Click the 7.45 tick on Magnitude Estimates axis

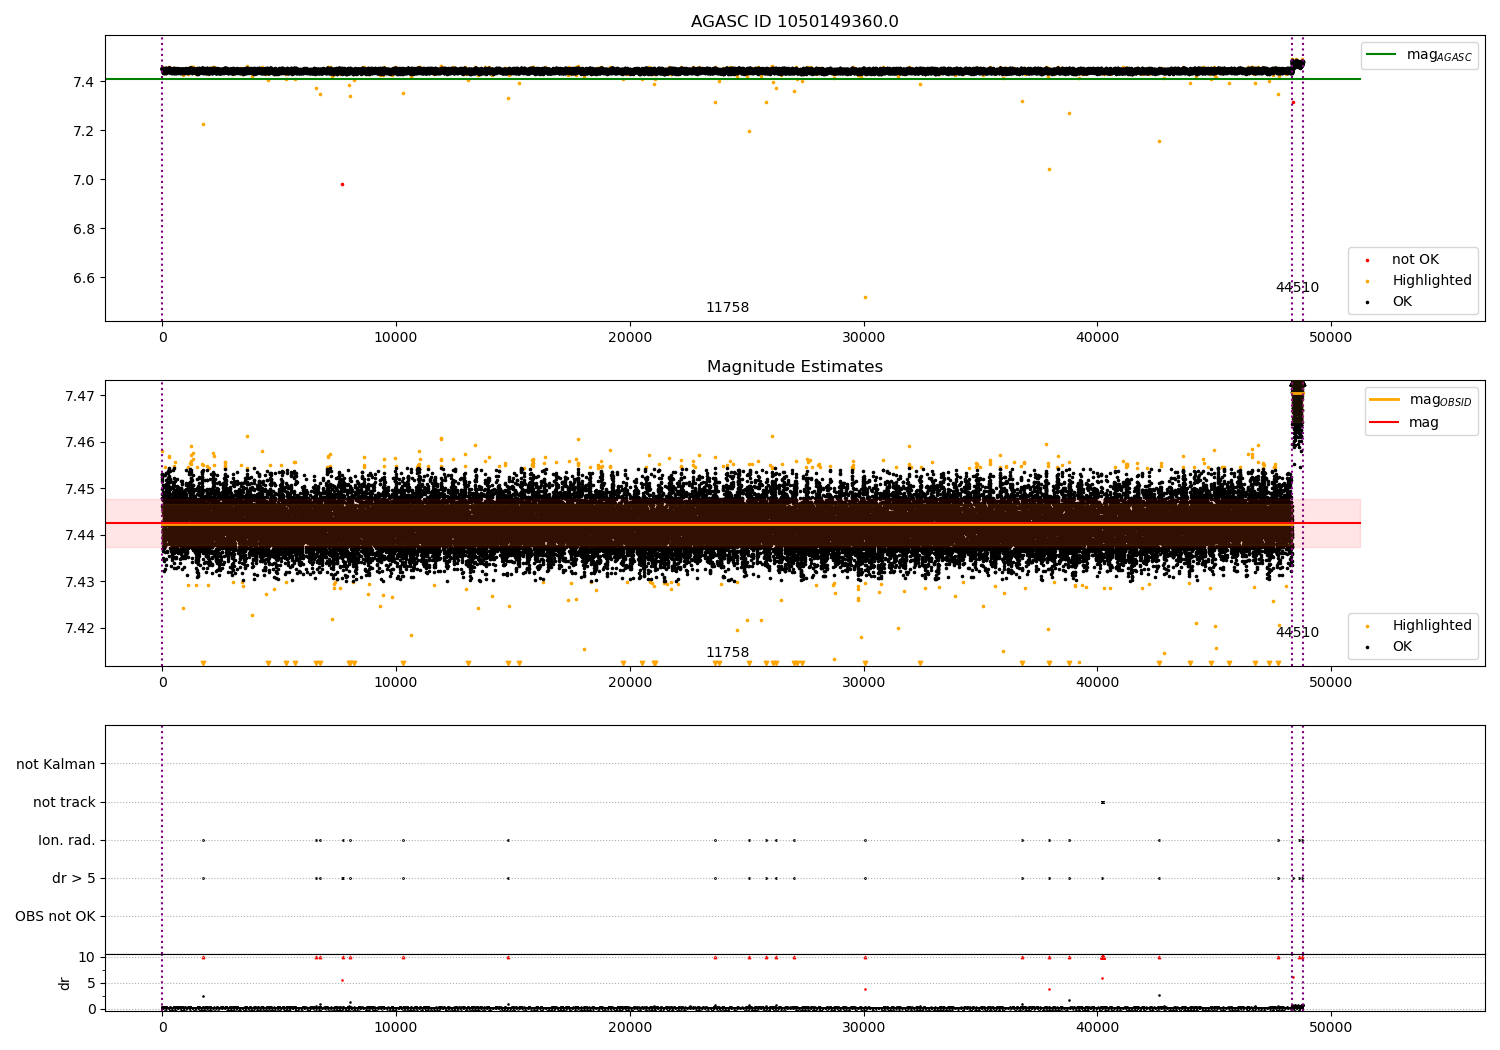(x=81, y=489)
